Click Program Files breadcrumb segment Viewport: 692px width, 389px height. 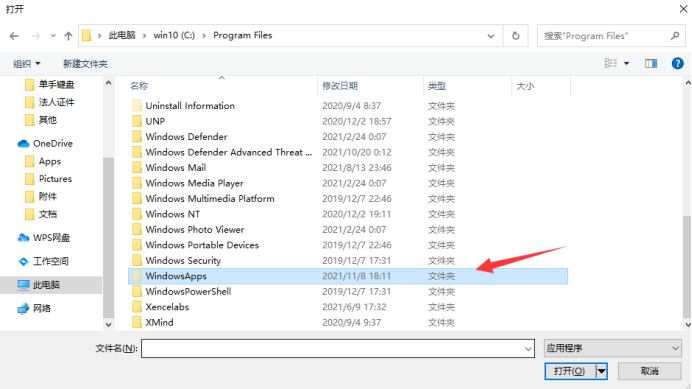pos(243,35)
